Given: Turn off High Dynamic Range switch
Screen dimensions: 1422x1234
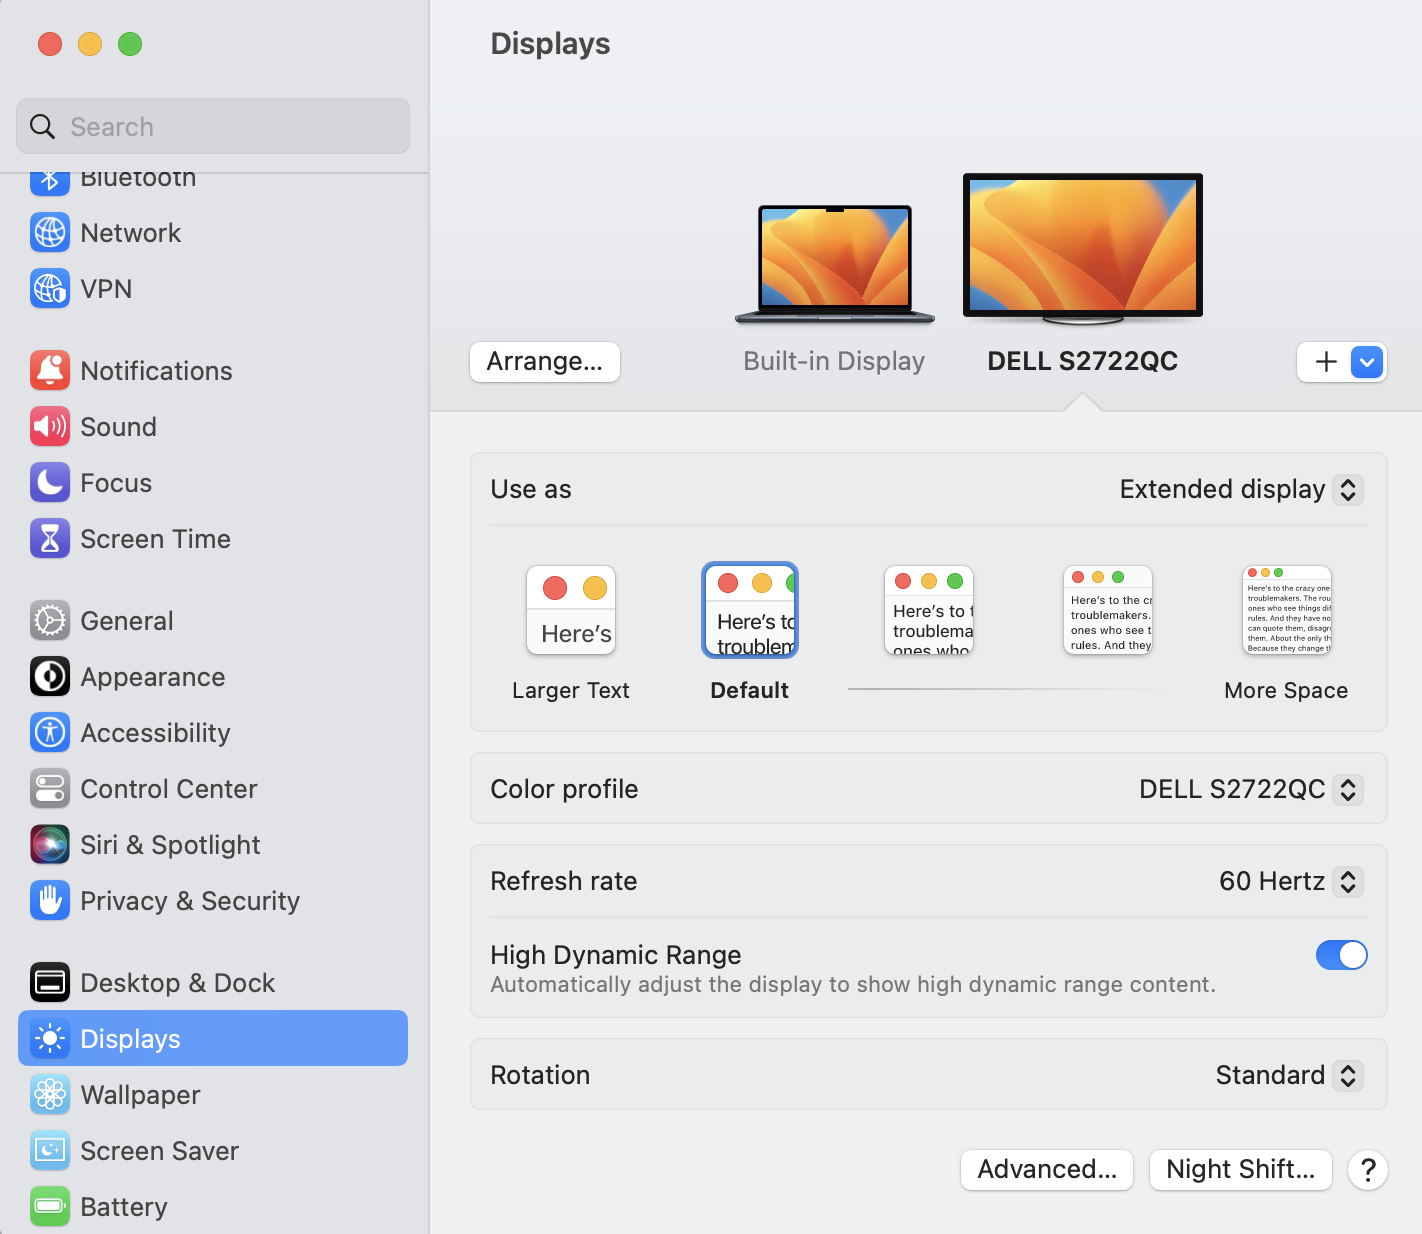Looking at the screenshot, I should 1341,955.
